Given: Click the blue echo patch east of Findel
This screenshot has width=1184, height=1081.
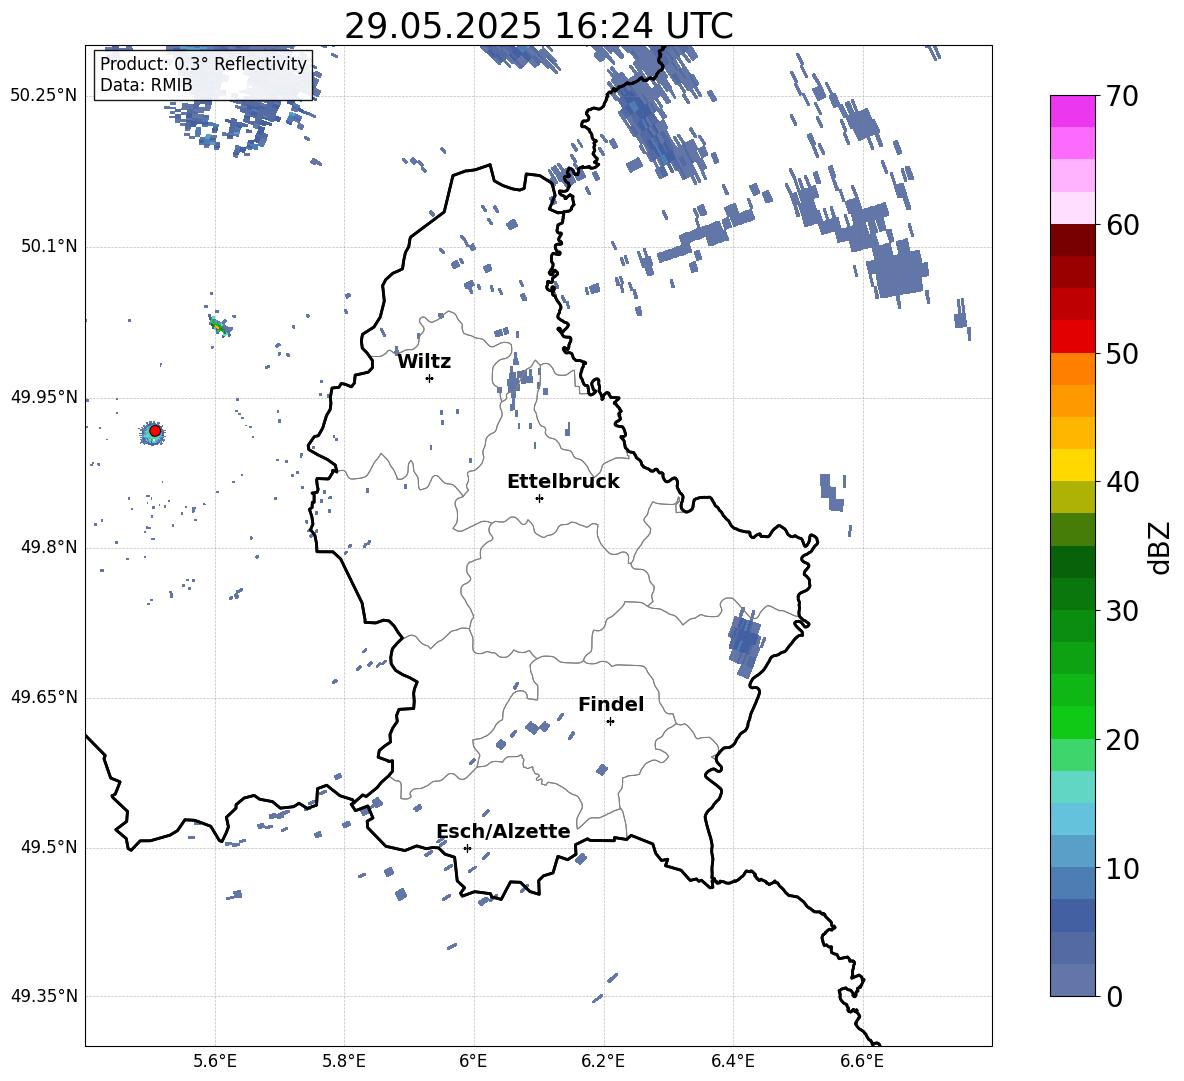Looking at the screenshot, I should pos(745,641).
